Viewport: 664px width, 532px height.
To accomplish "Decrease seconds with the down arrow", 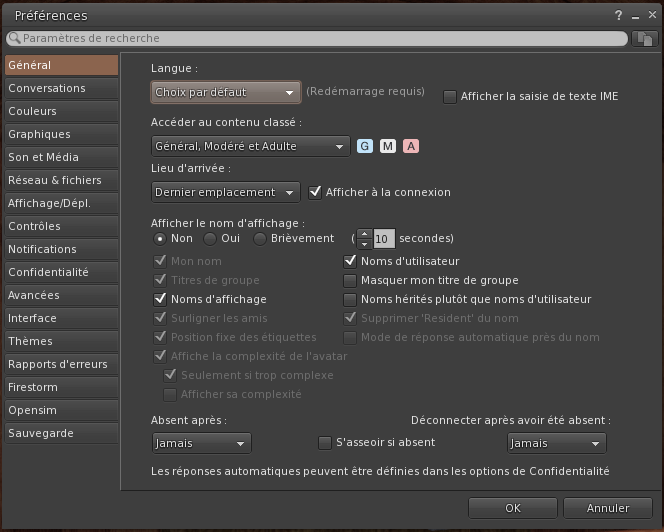I will point(364,244).
